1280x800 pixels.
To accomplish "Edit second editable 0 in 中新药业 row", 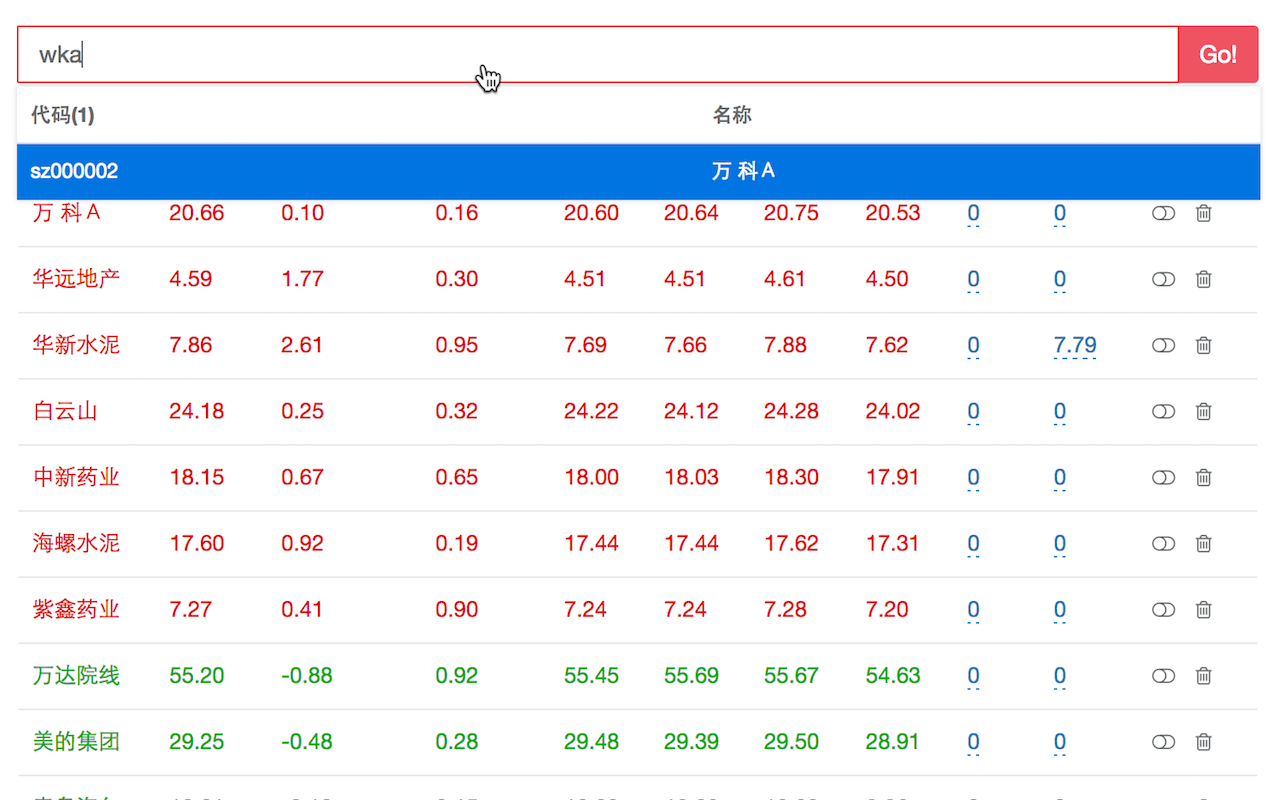I will pyautogui.click(x=1060, y=478).
